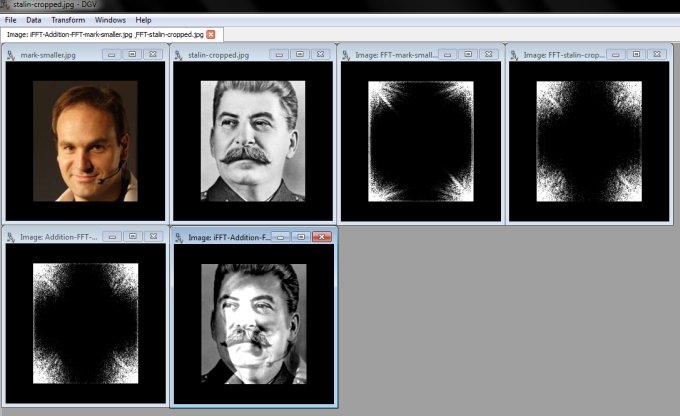Click the FFT-stalin-crop spectrum image
Viewport: 680px width, 416px height.
click(x=589, y=141)
